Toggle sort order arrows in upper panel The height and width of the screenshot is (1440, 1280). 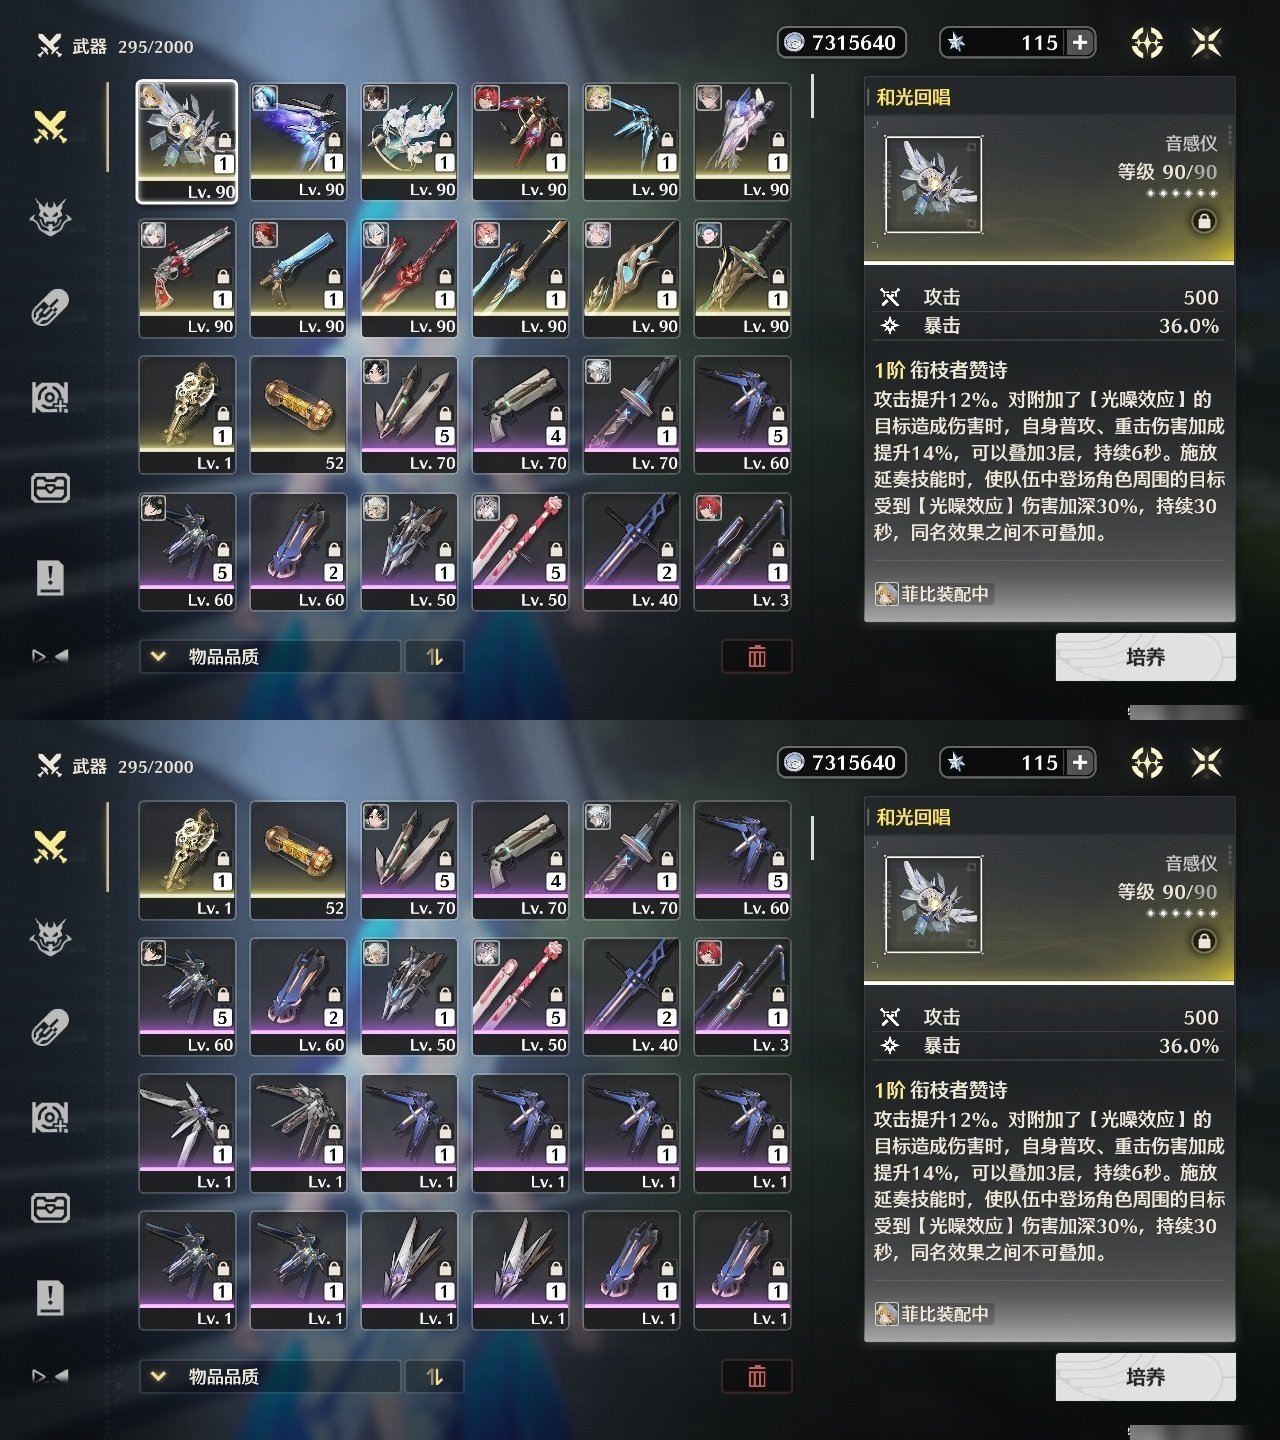point(434,656)
